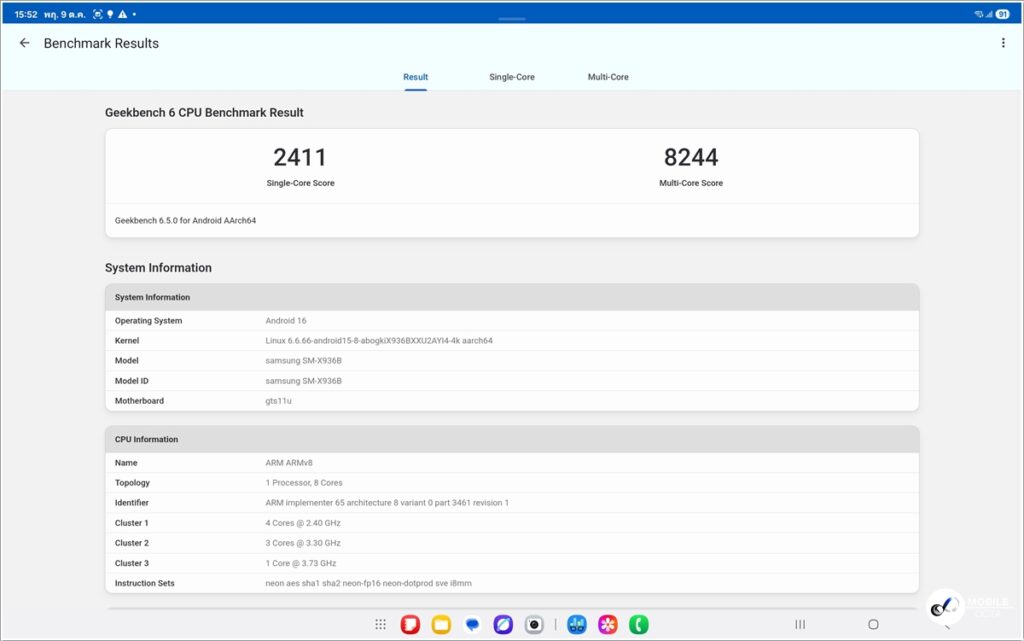Launch Samsung Internet browser from taskbar
Image resolution: width=1024 pixels, height=641 pixels.
[x=503, y=624]
